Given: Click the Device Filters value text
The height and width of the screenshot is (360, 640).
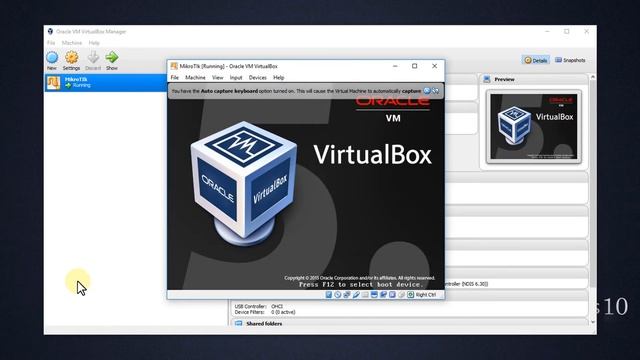Looking at the screenshot, I should pyautogui.click(x=283, y=312).
